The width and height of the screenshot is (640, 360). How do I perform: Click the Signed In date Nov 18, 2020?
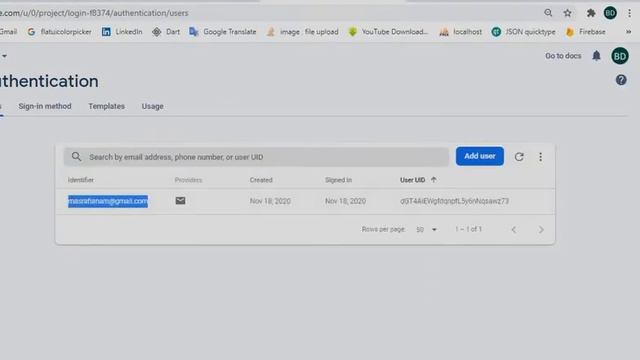point(345,201)
